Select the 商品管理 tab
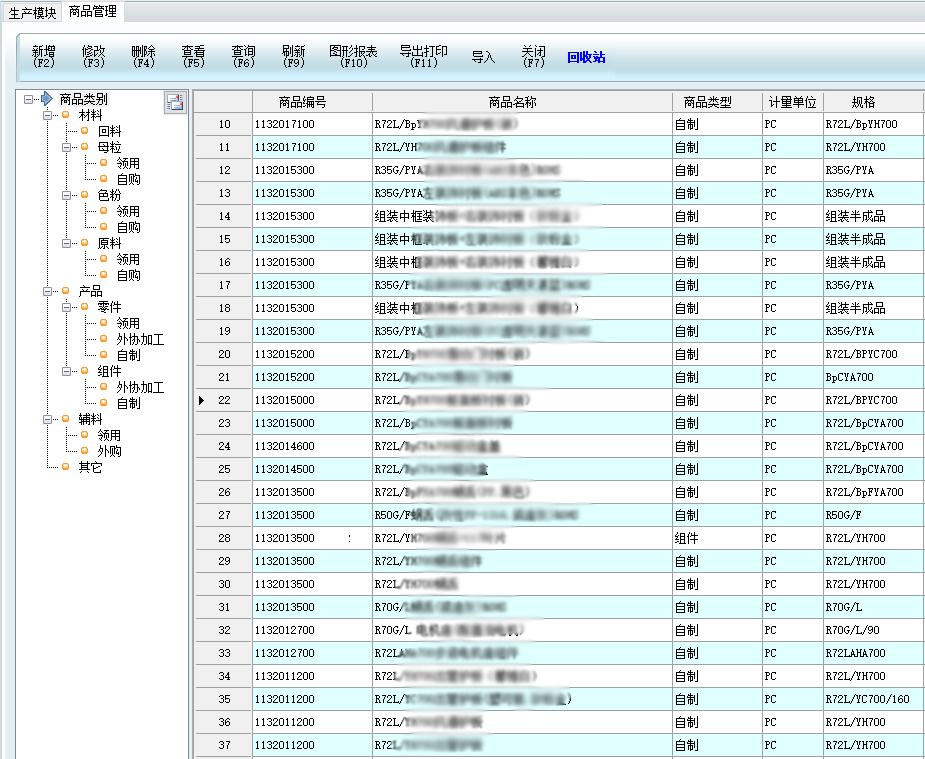Viewport: 925px width, 759px height. [x=92, y=12]
